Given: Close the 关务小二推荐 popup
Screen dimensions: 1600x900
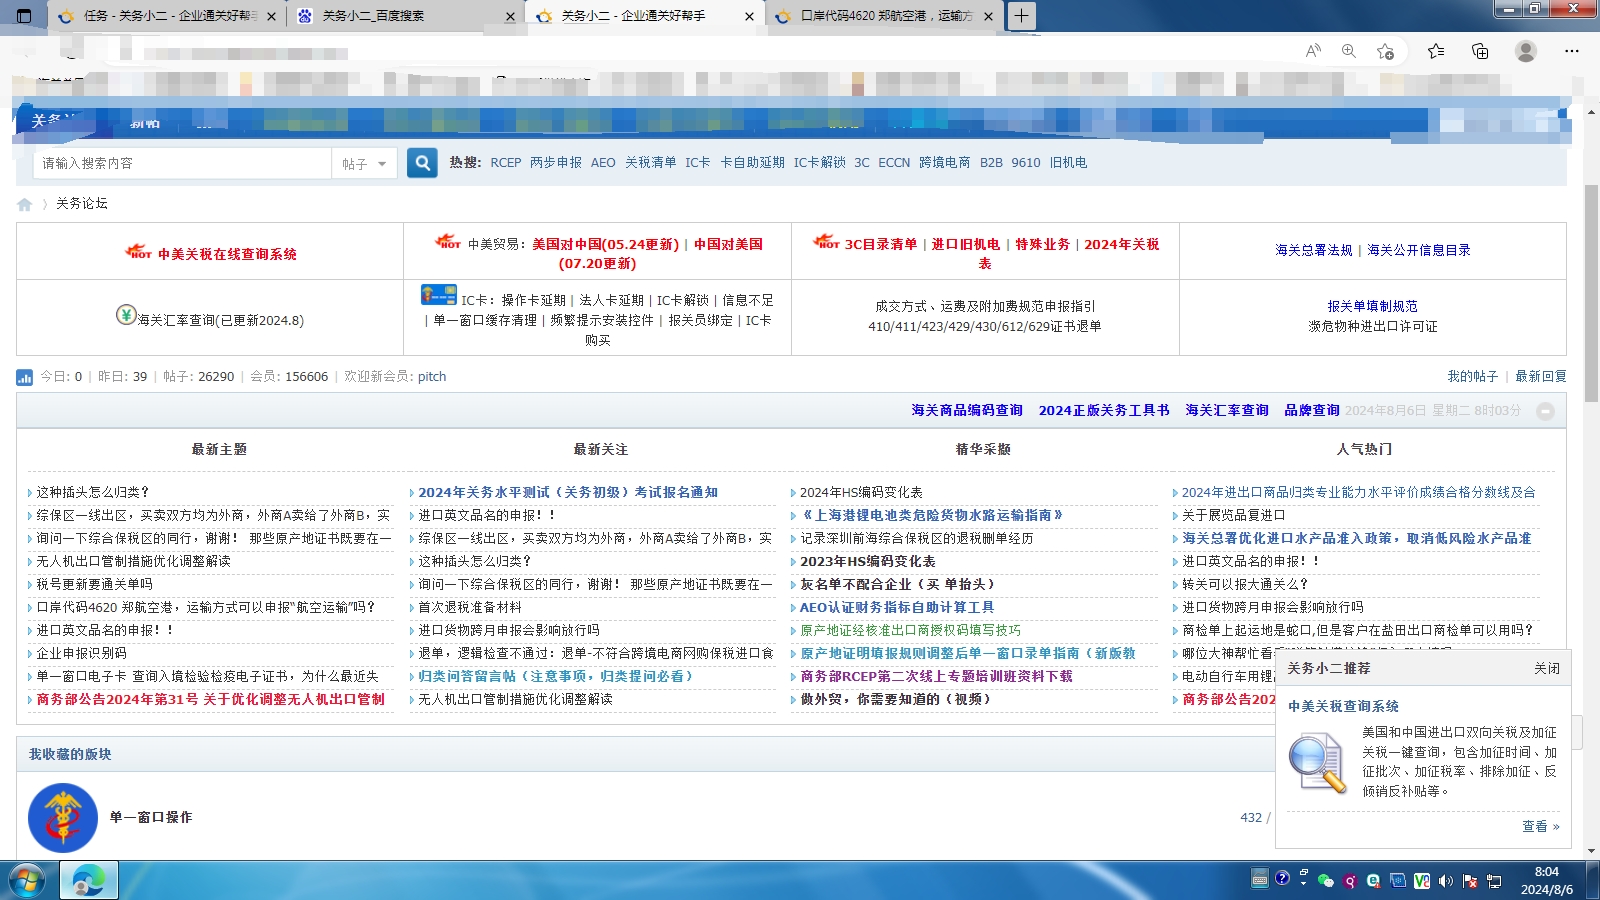Looking at the screenshot, I should click(x=1547, y=669).
